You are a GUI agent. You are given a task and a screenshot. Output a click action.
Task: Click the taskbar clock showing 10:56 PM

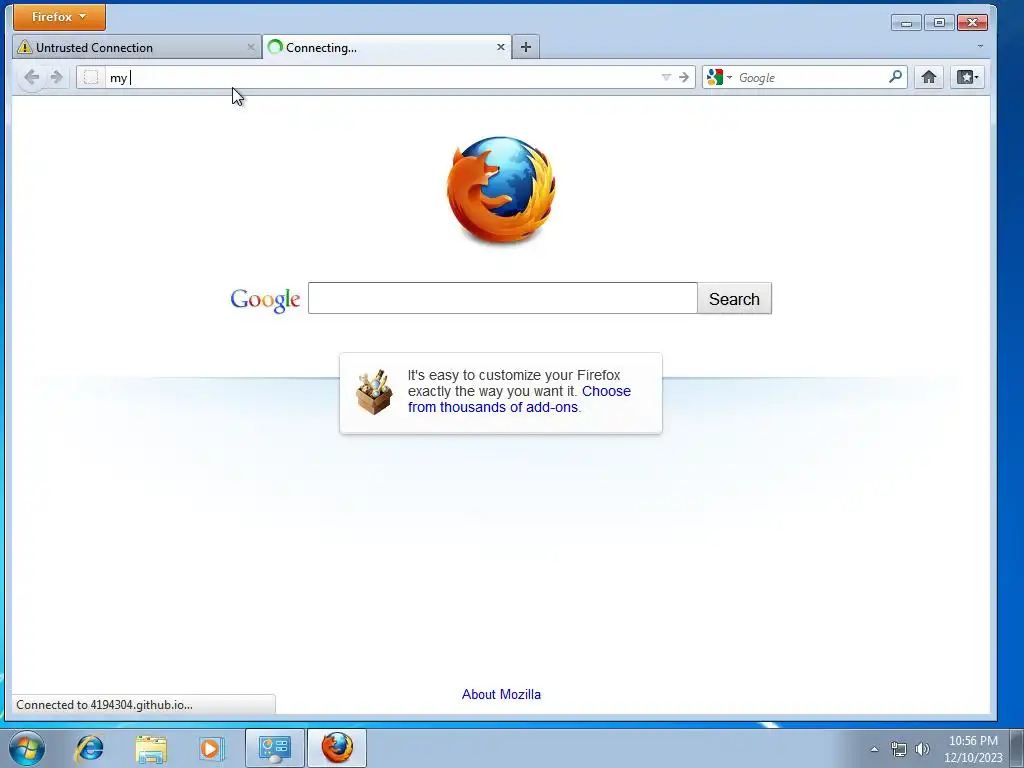tap(973, 749)
